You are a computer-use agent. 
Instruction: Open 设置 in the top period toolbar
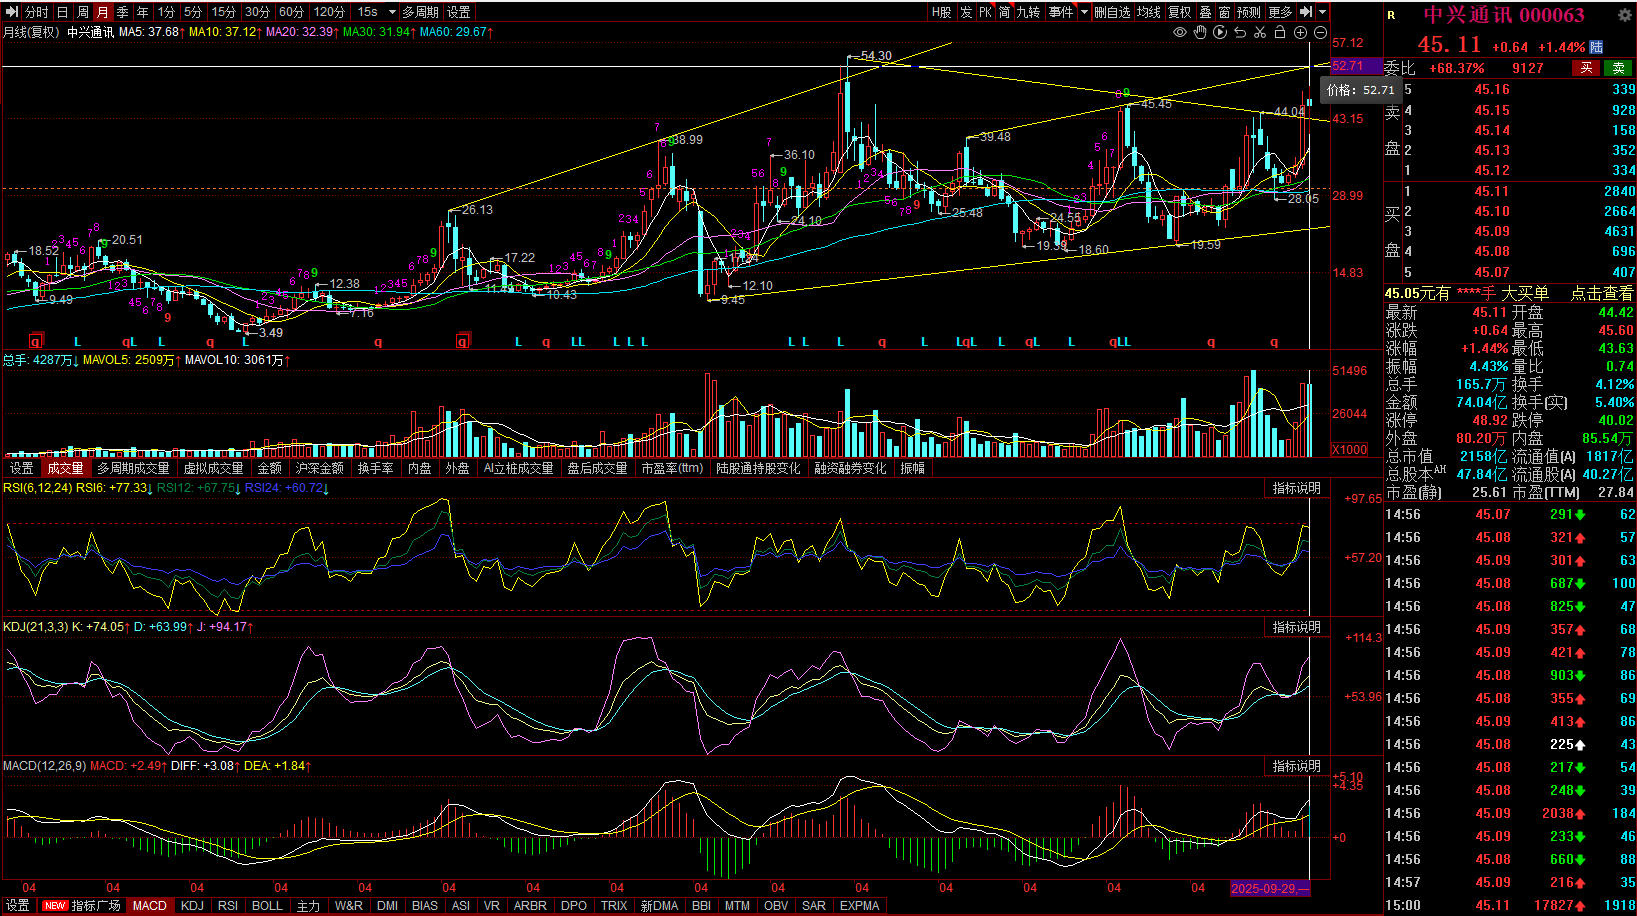tap(459, 12)
